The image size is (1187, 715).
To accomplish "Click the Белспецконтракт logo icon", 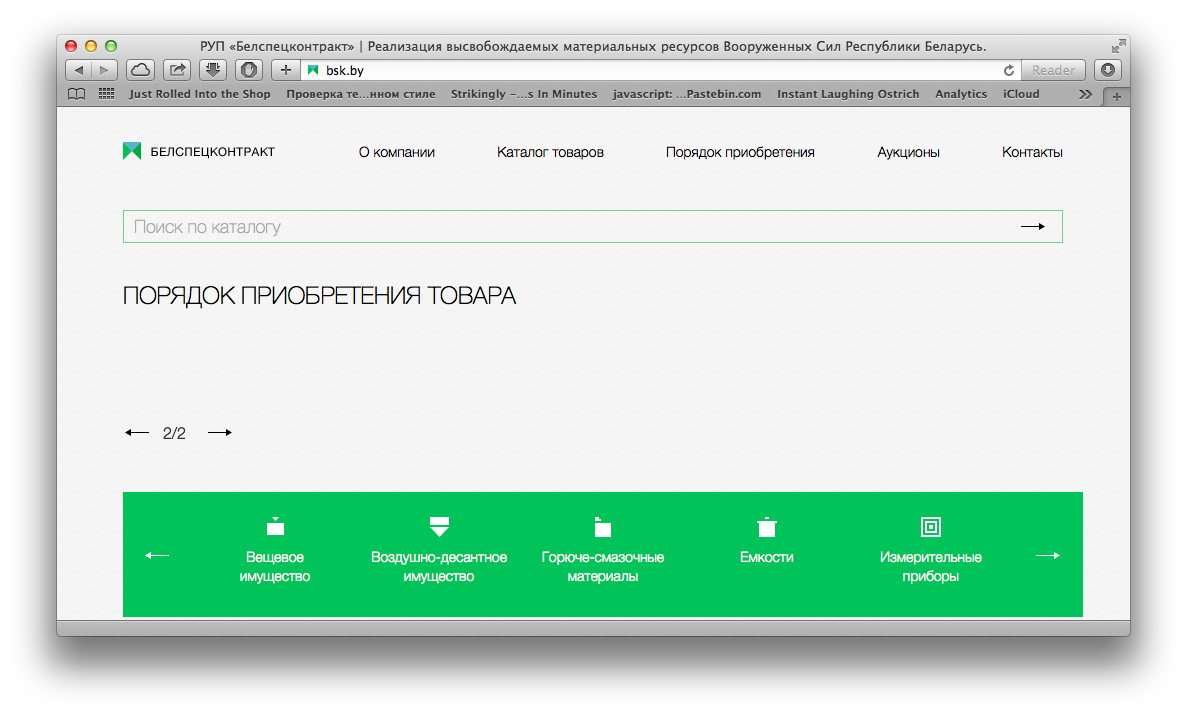I will (x=132, y=151).
